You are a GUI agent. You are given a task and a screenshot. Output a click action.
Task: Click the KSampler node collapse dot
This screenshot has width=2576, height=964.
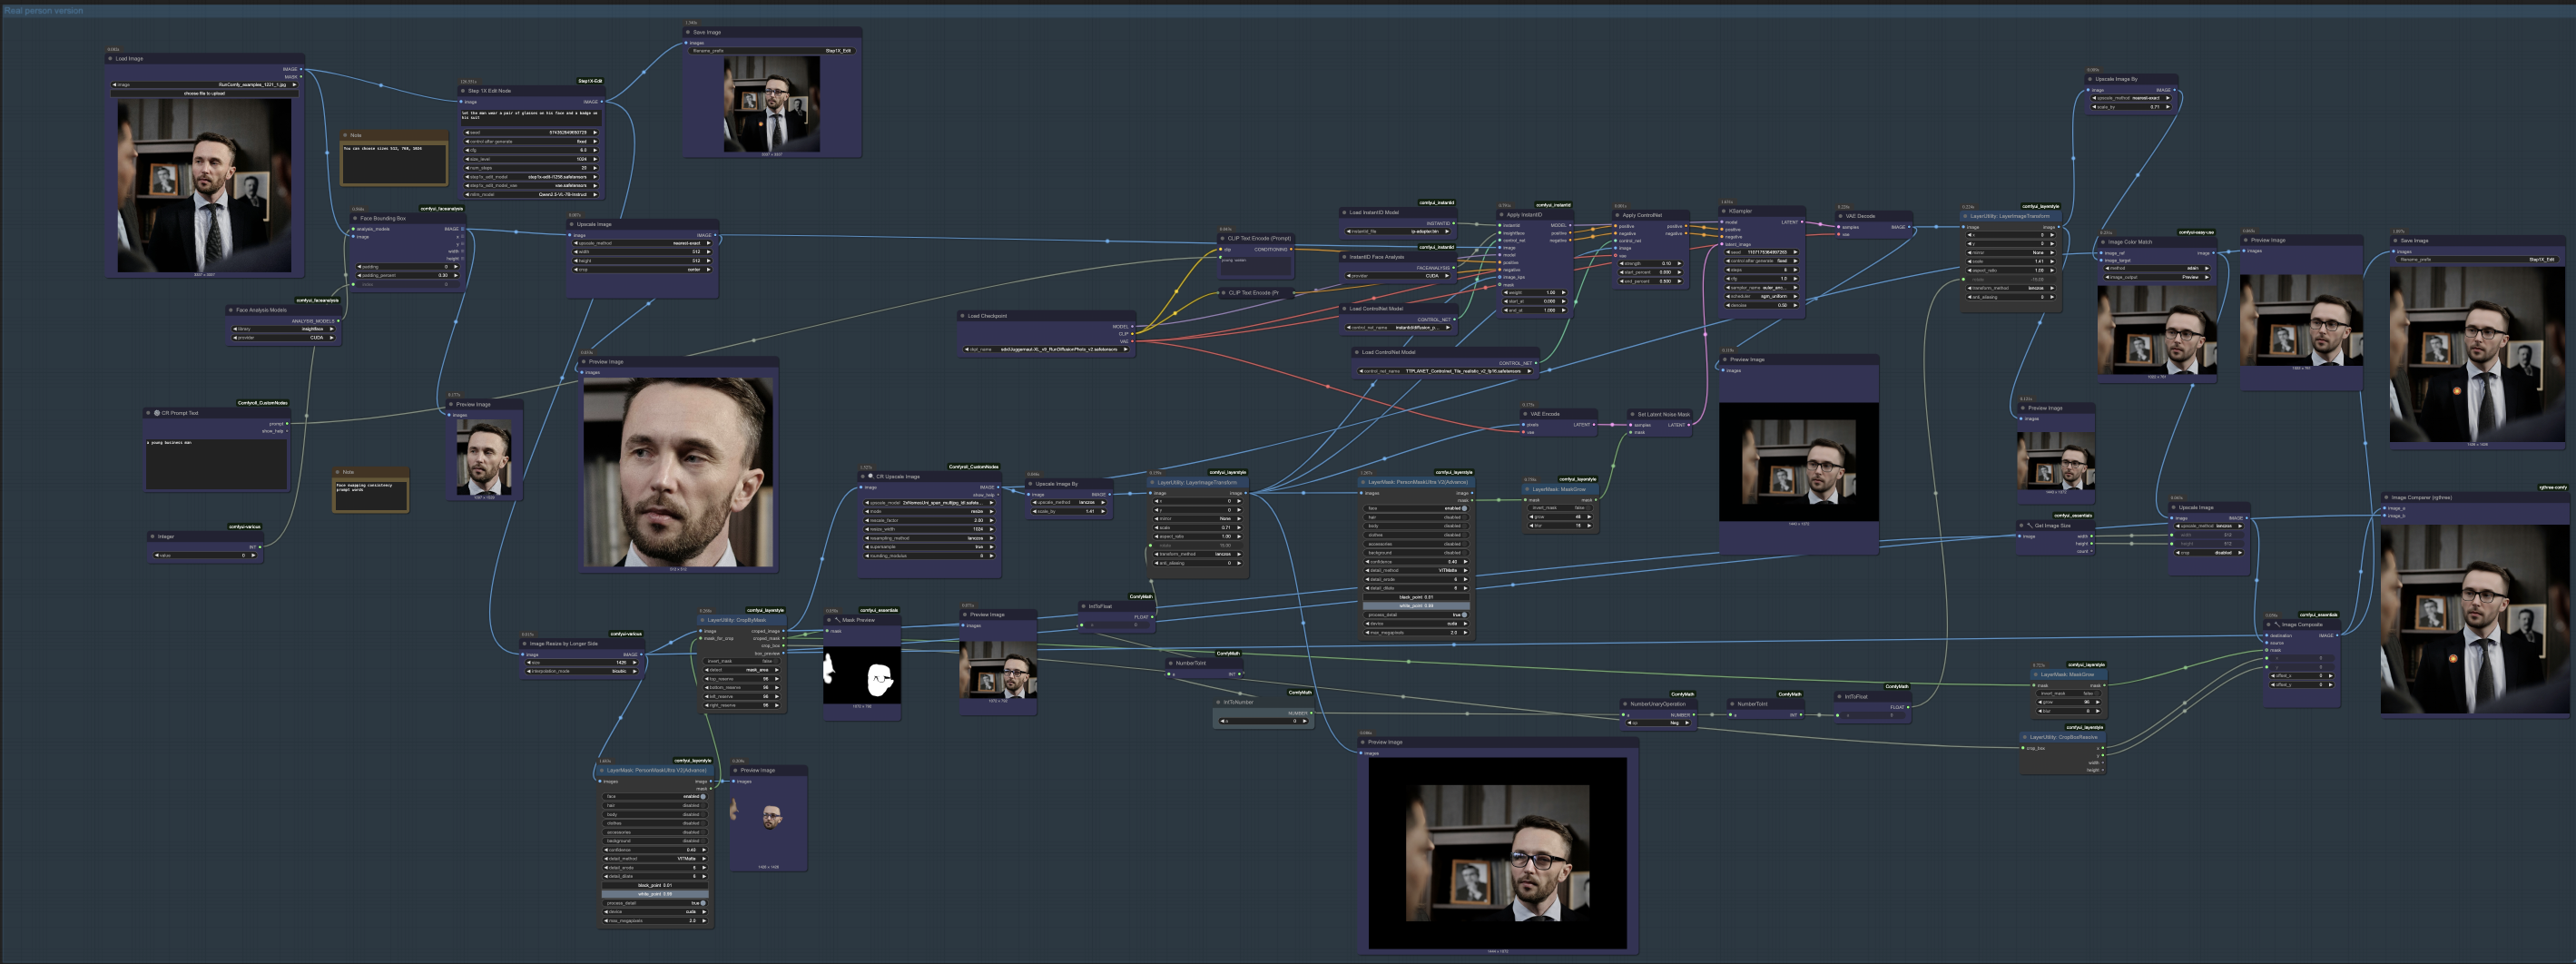(x=1725, y=211)
